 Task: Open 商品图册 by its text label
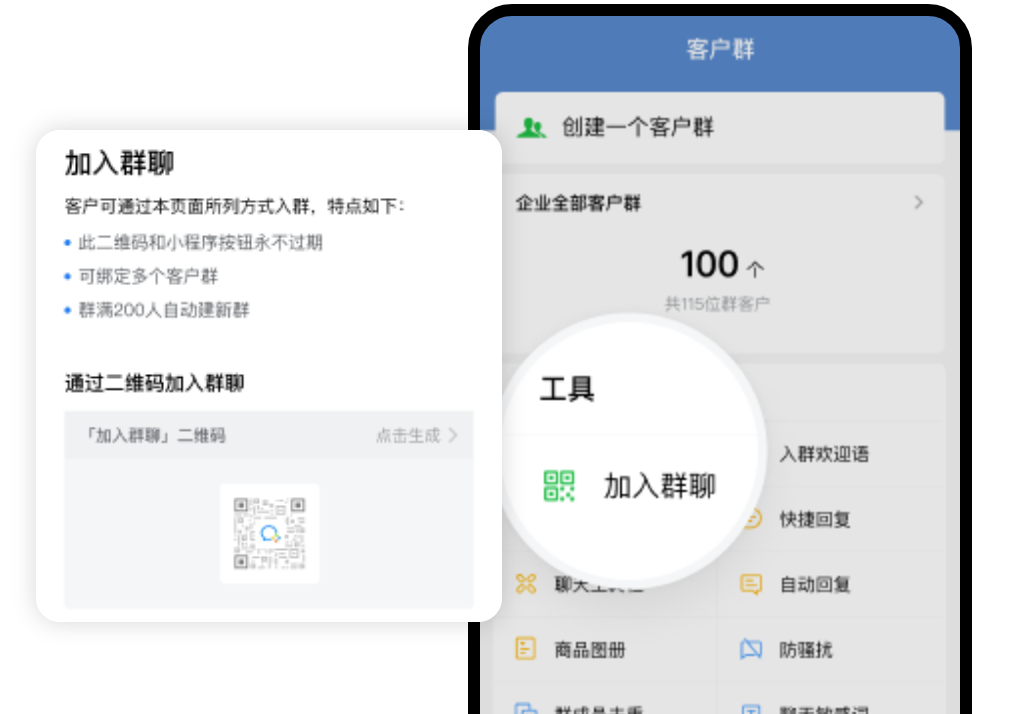pyautogui.click(x=590, y=650)
